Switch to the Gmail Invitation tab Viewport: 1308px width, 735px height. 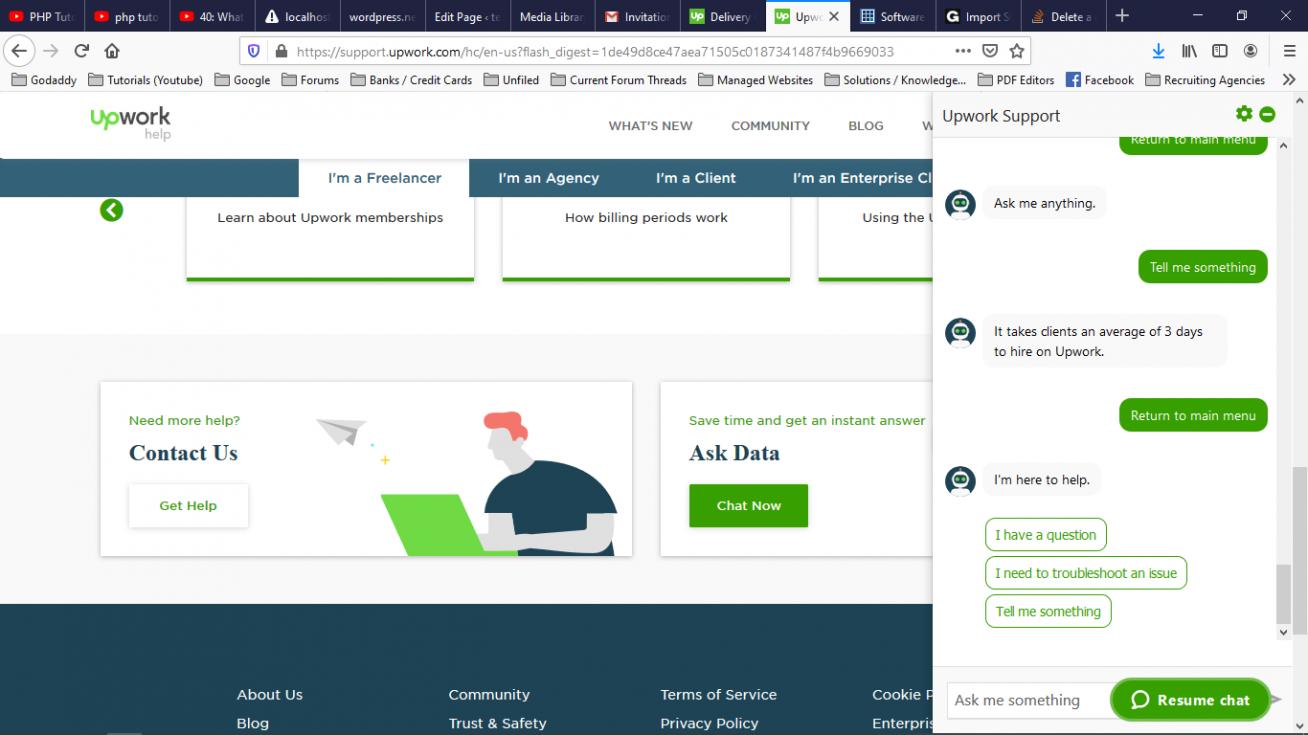coord(637,17)
